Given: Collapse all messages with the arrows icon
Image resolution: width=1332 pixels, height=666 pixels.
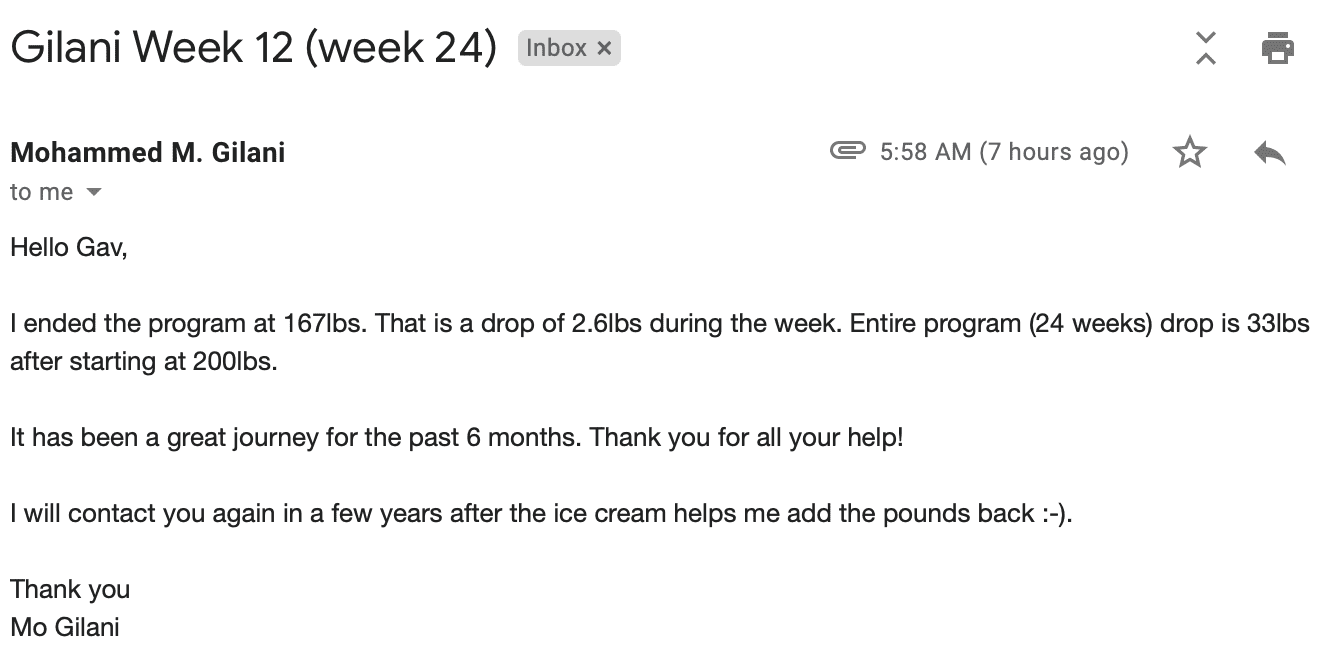Looking at the screenshot, I should tap(1206, 47).
